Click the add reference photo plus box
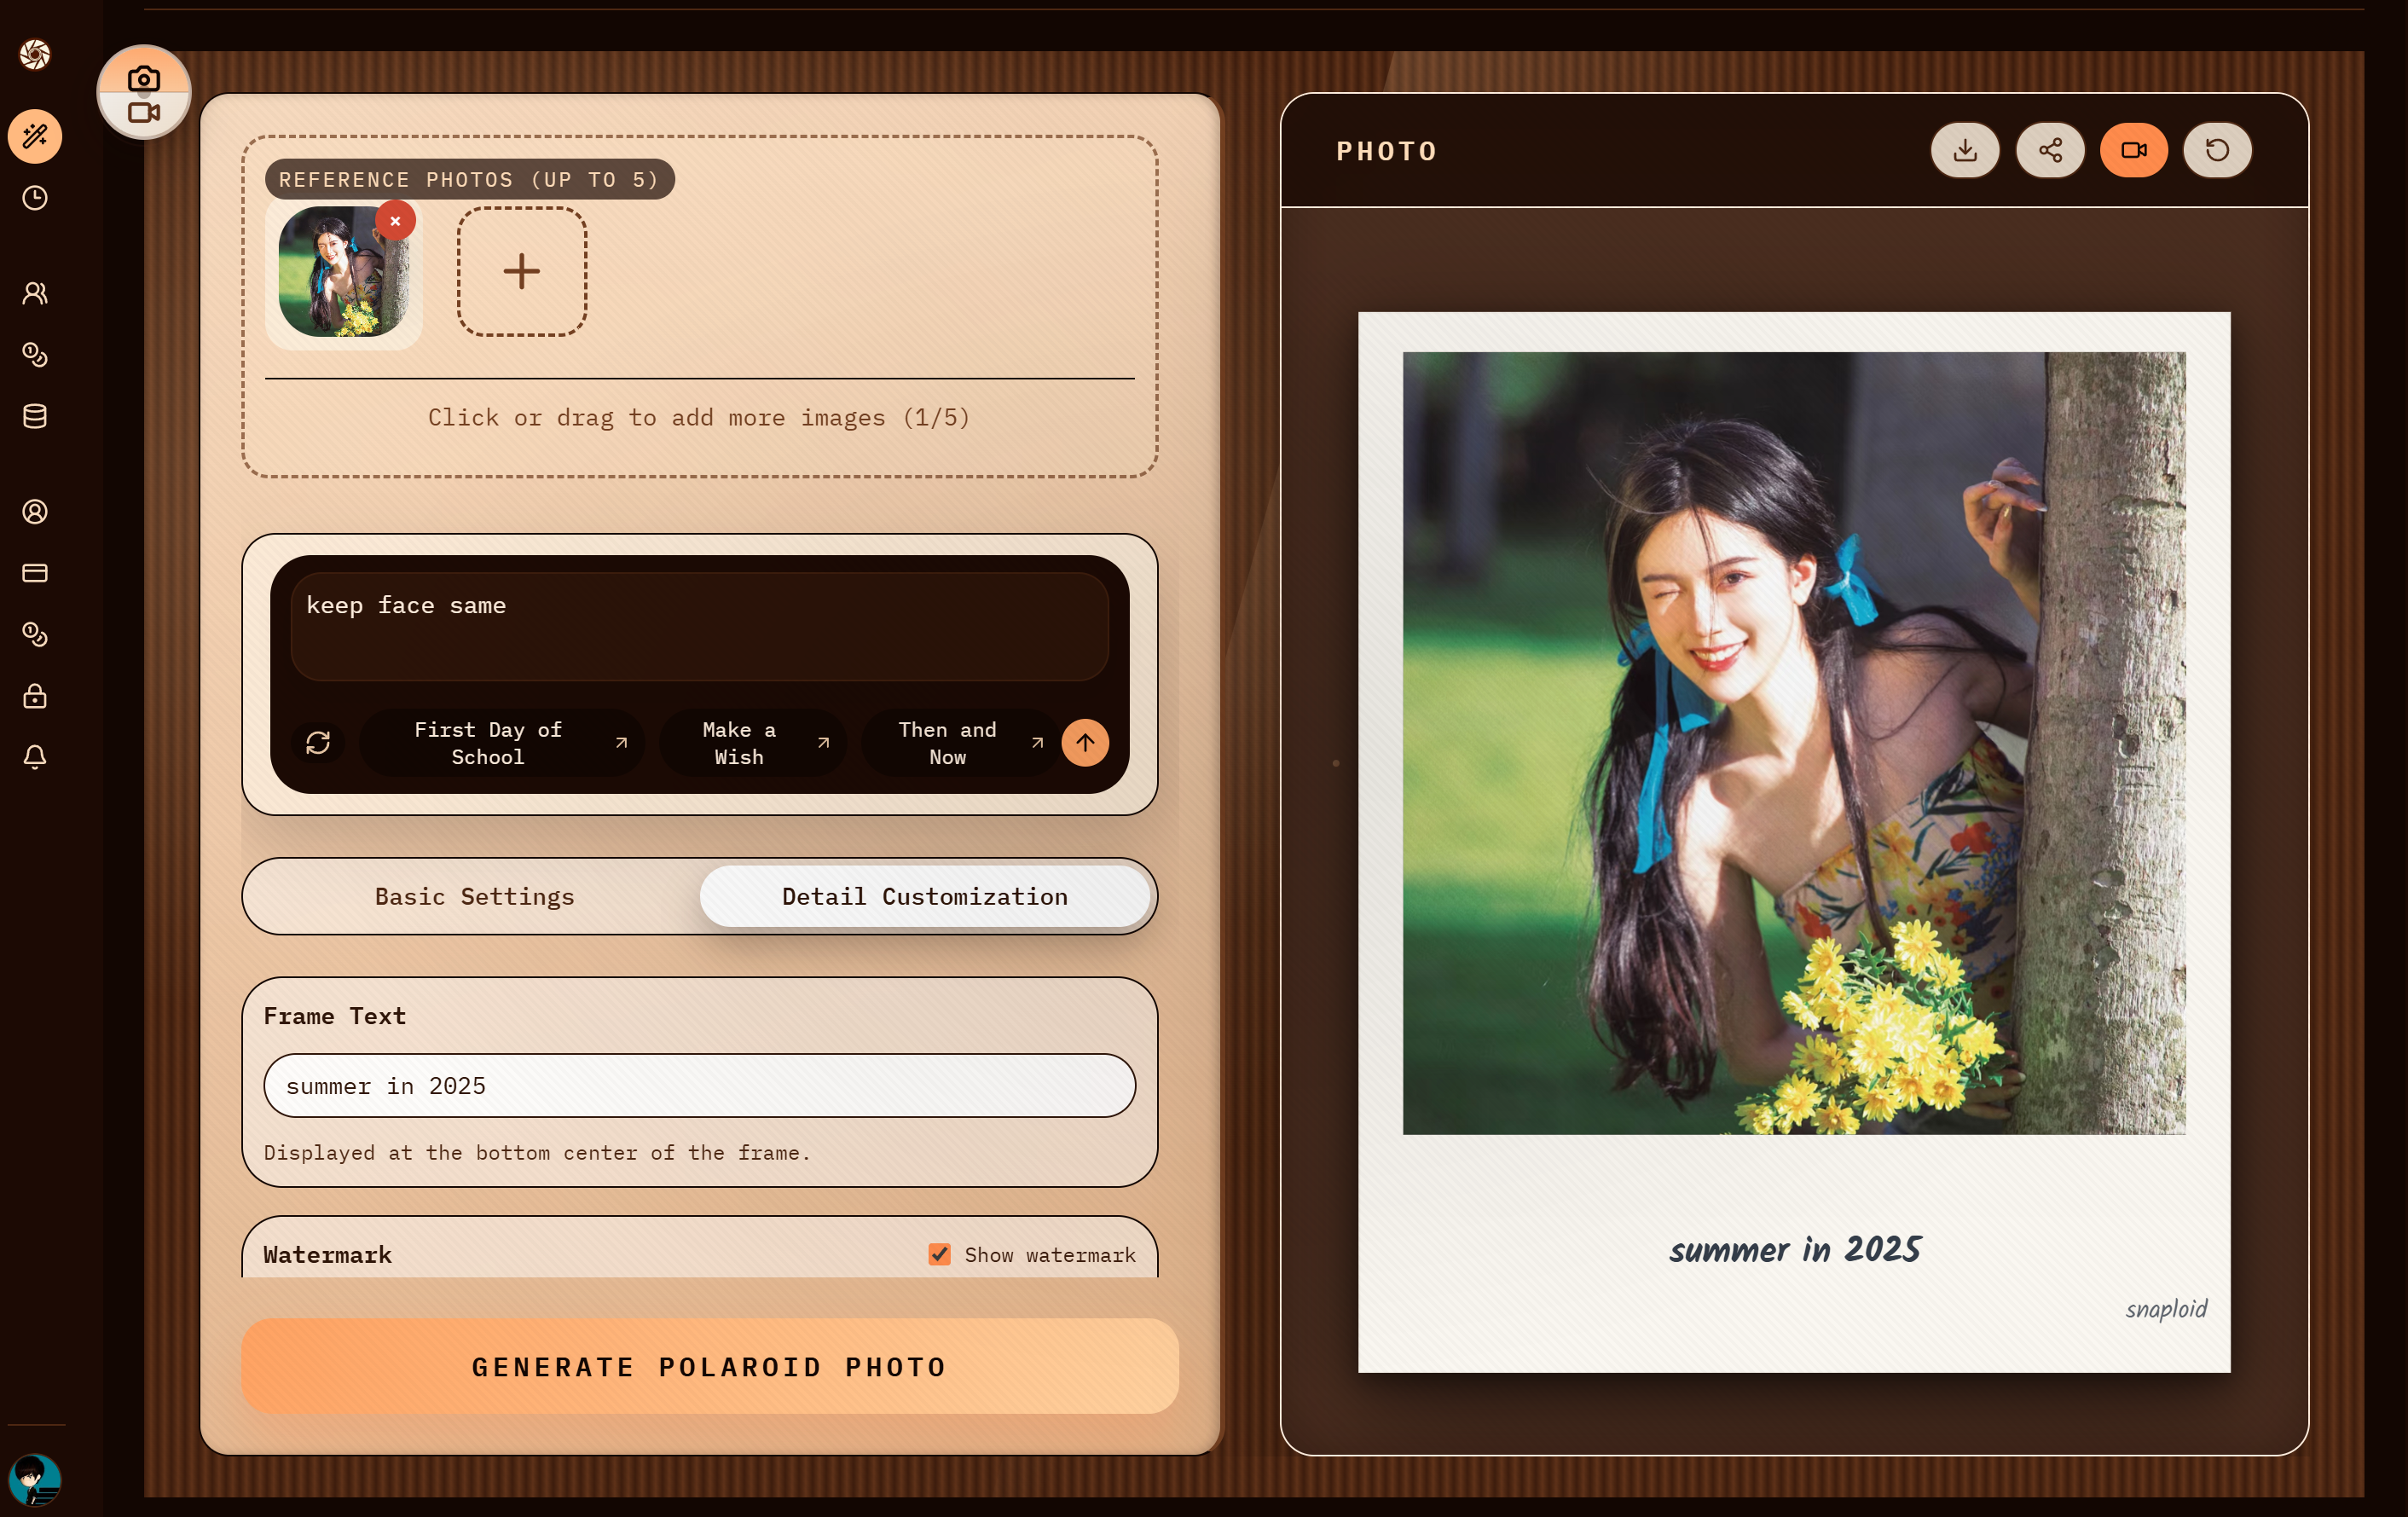The image size is (2408, 1517). (x=521, y=271)
